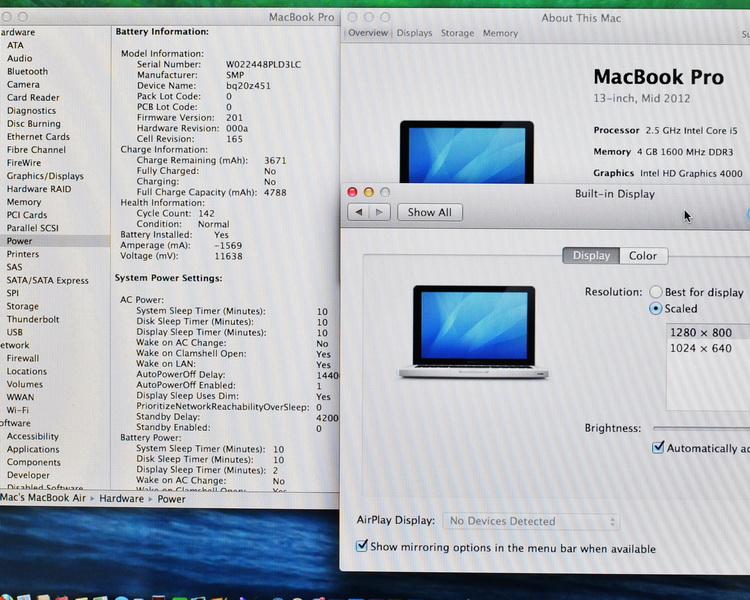750x600 pixels.
Task: Toggle Automatically adjust brightness checkbox
Action: click(x=658, y=448)
